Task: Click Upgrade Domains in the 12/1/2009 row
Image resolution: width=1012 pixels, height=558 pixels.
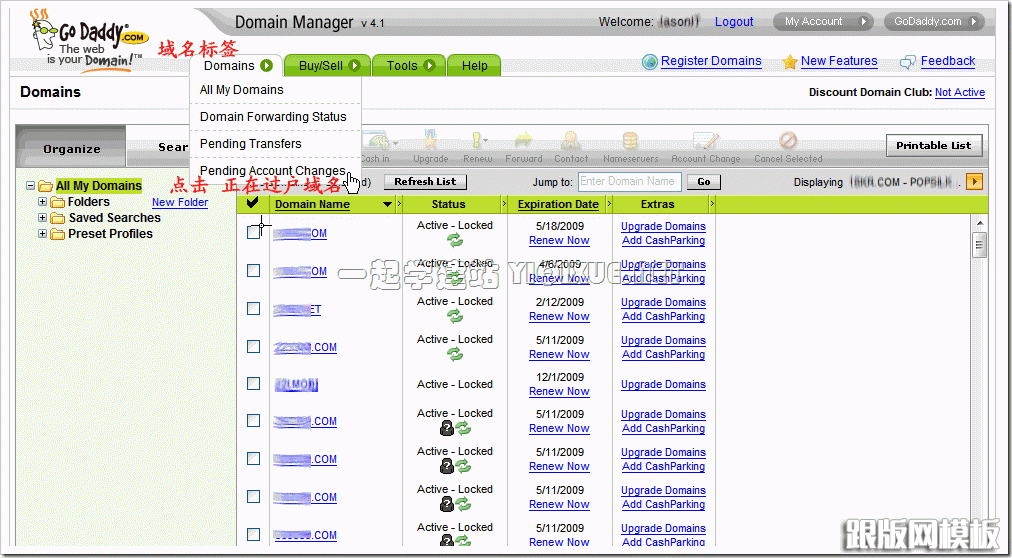Action: pos(663,384)
